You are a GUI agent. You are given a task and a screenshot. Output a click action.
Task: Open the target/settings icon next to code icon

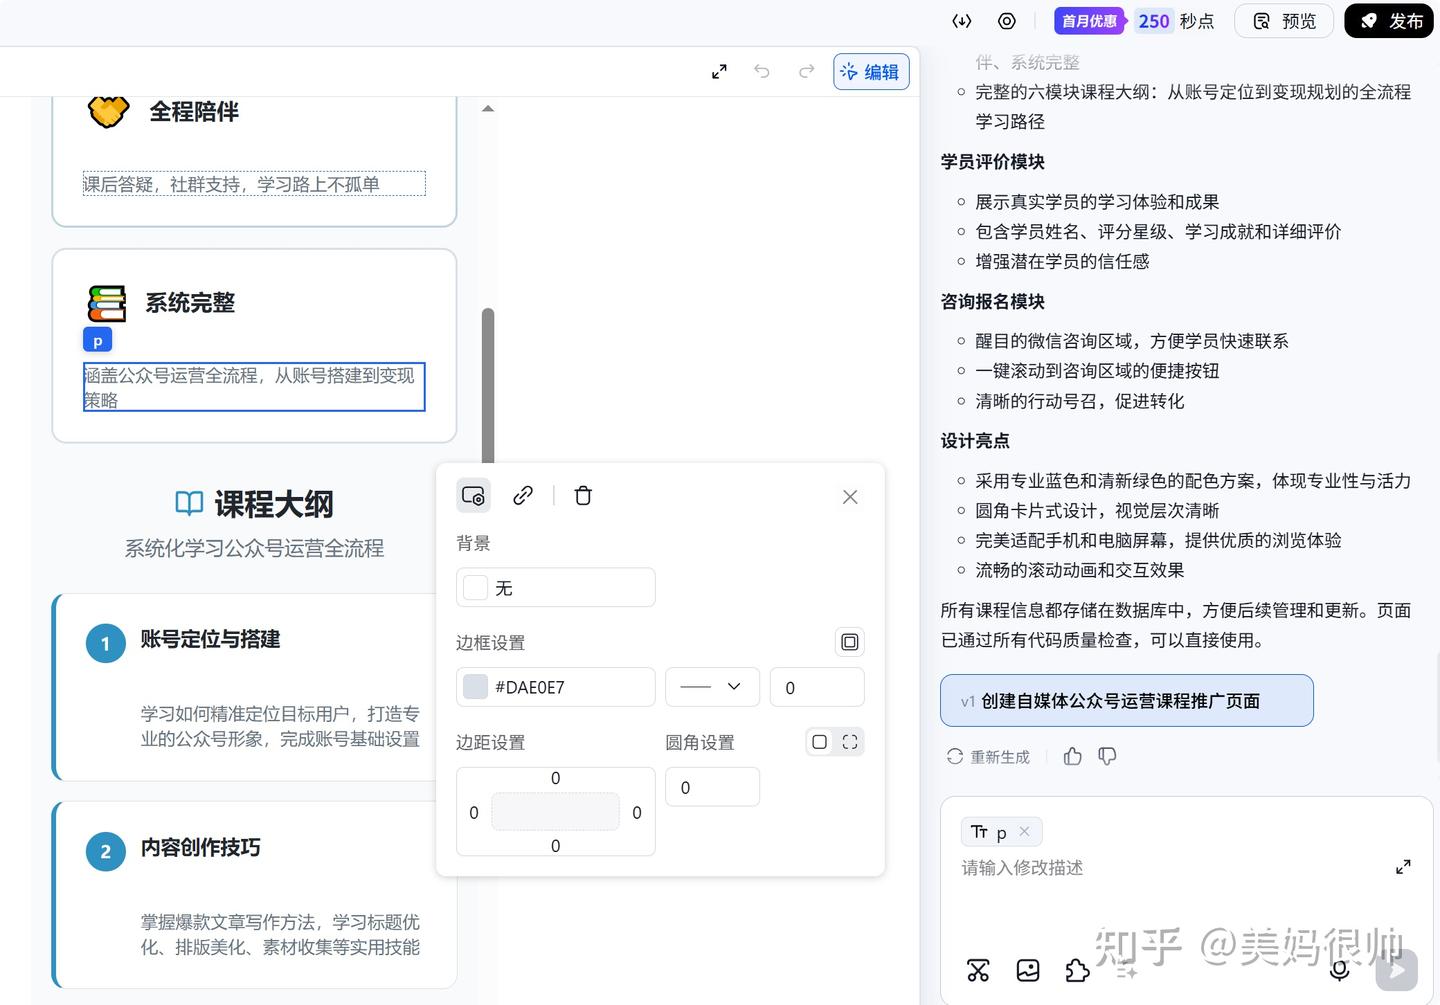(1006, 20)
